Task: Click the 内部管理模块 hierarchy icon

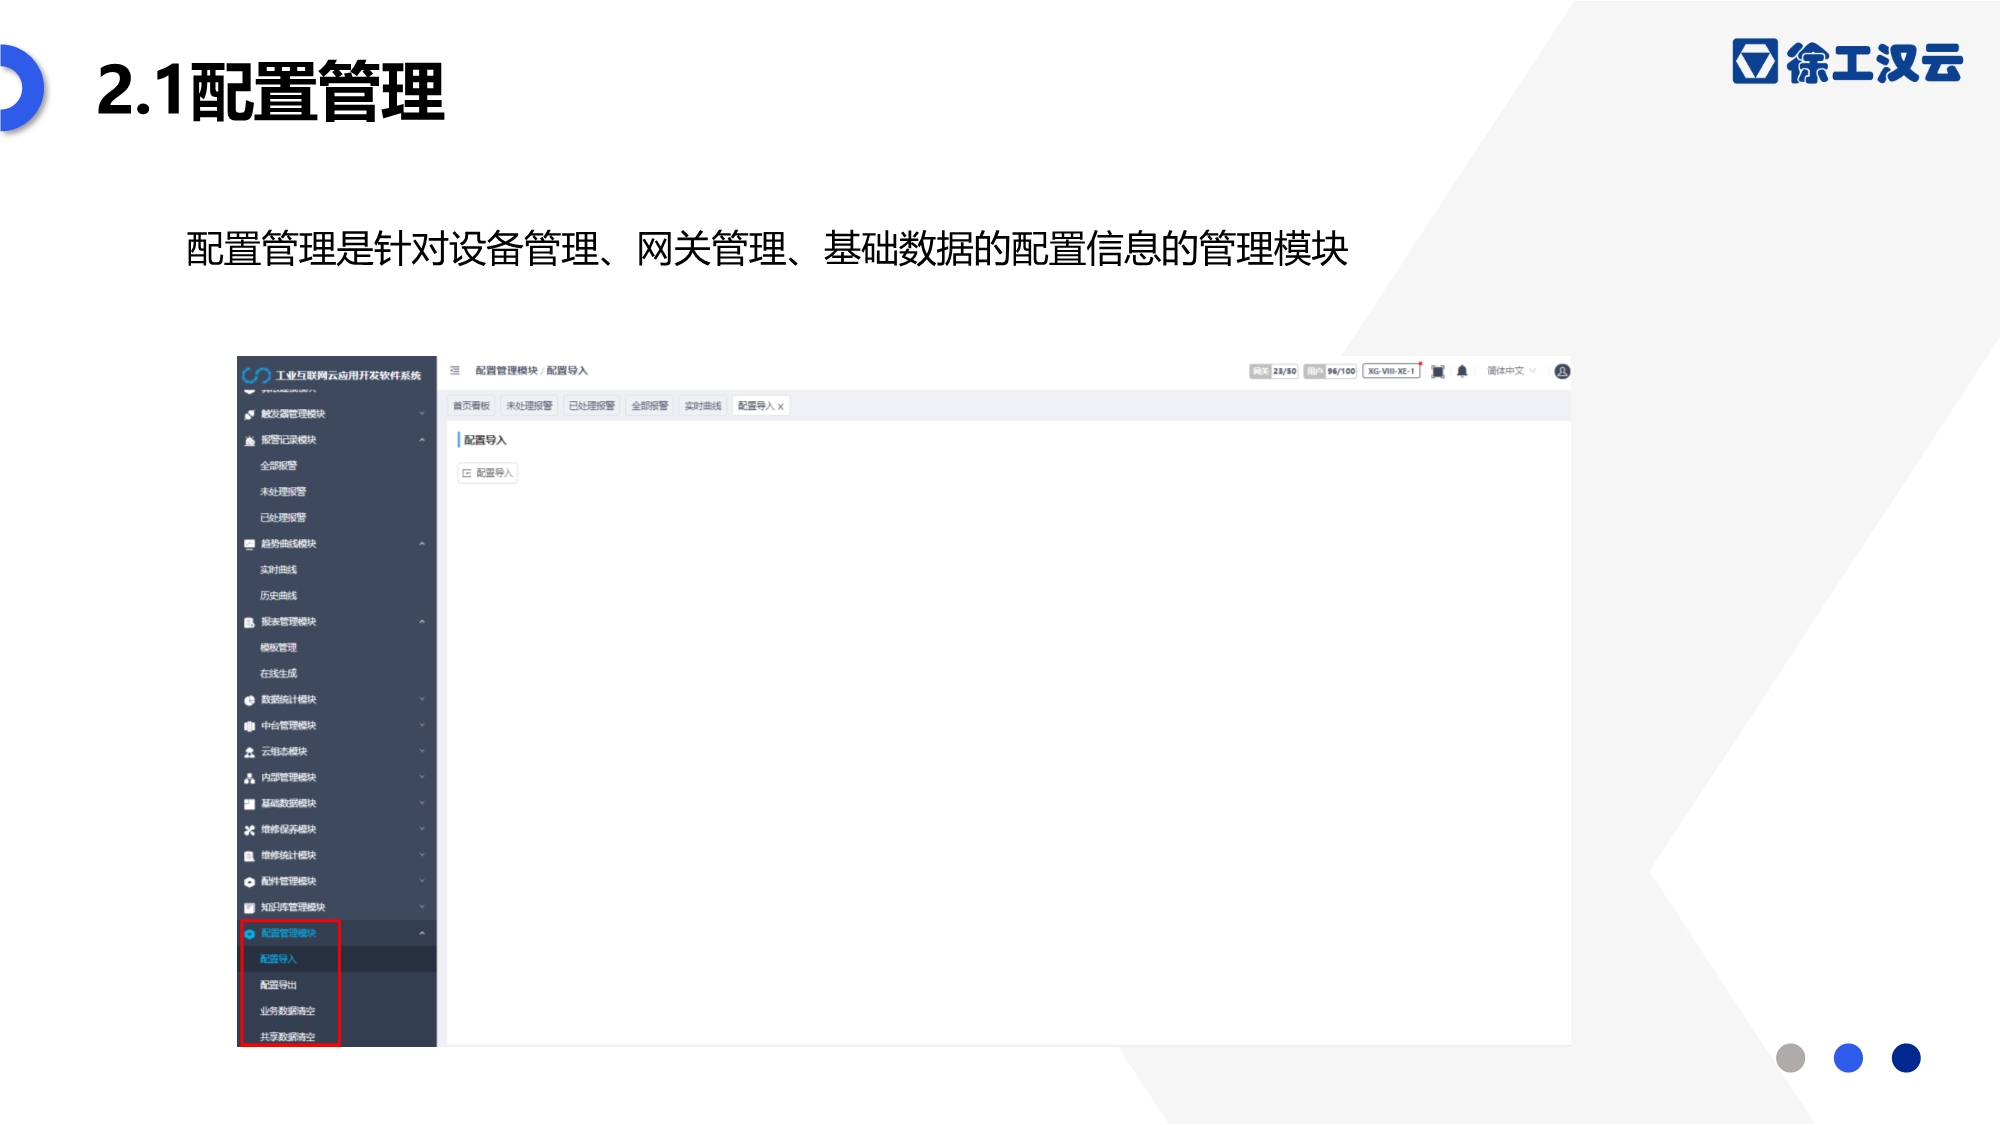Action: tap(249, 778)
